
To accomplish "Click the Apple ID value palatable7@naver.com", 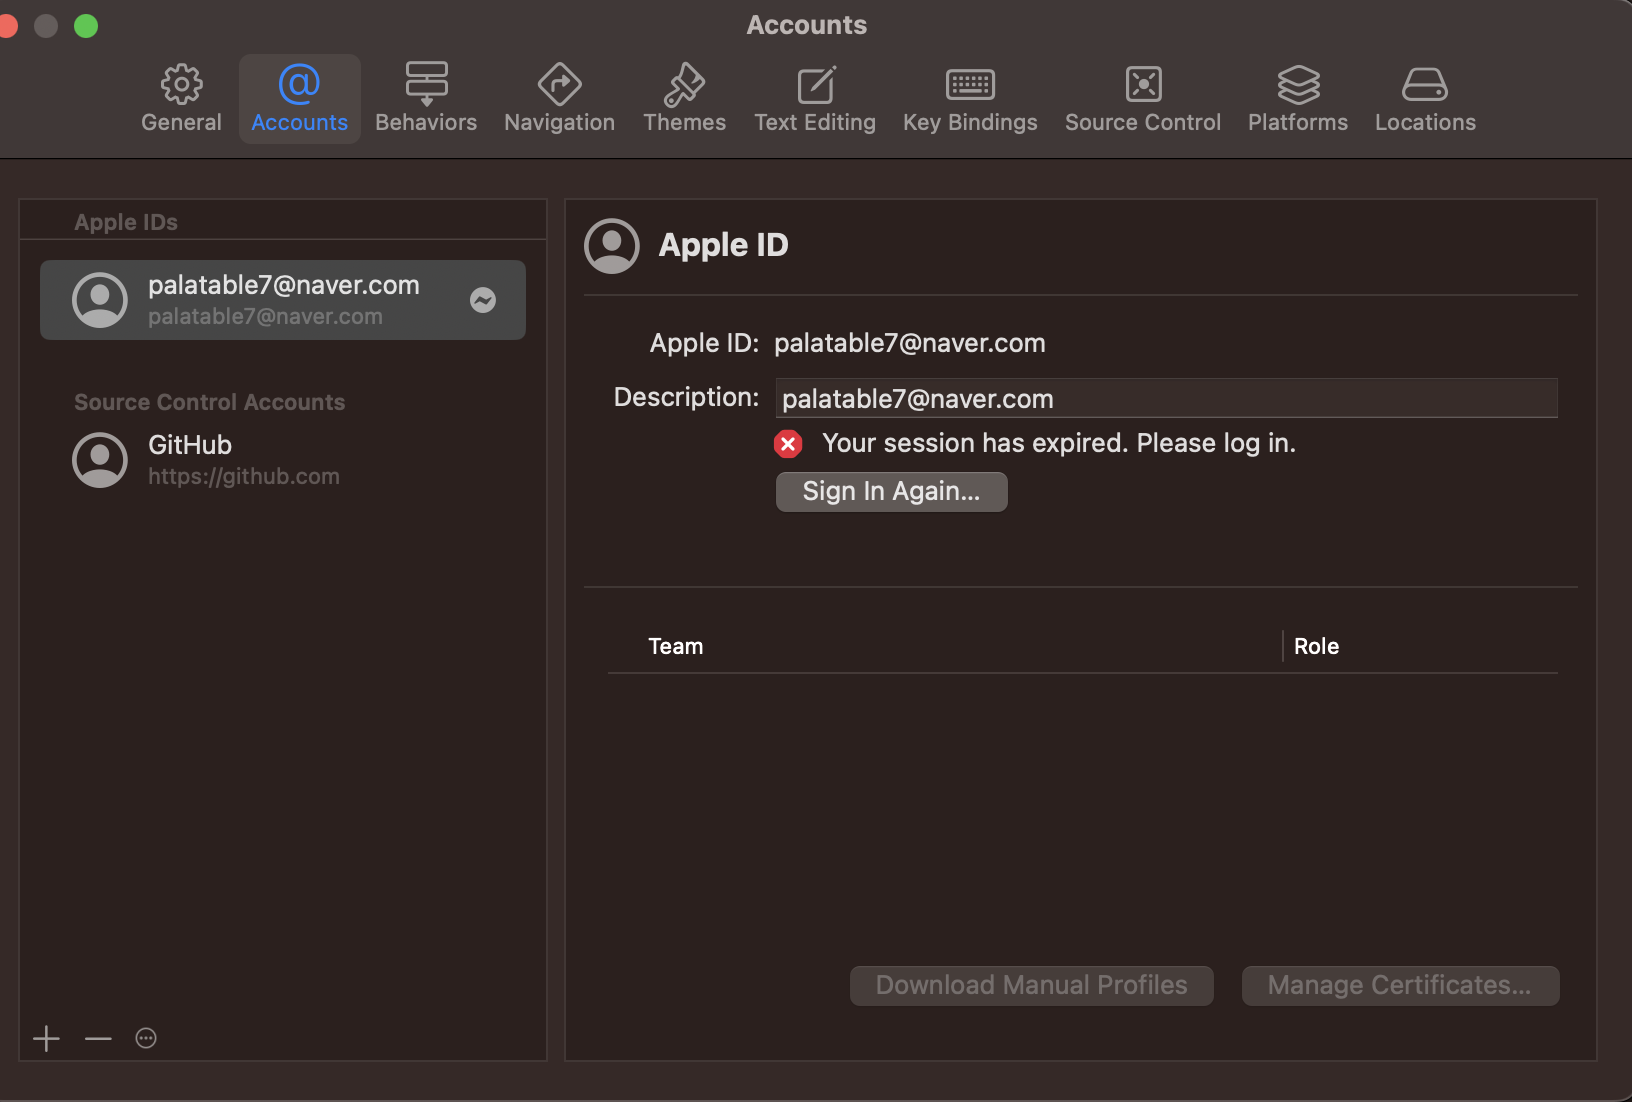I will [910, 343].
